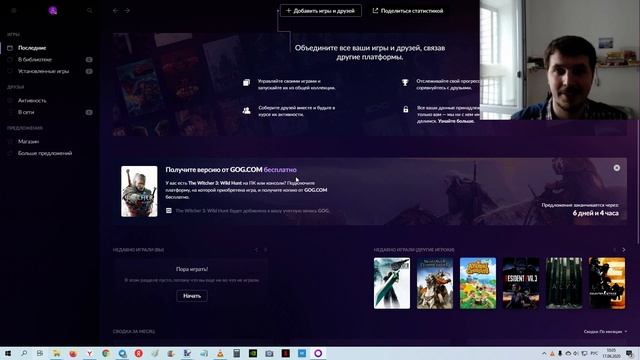Show hidden system tray icons

[x=544, y=353]
